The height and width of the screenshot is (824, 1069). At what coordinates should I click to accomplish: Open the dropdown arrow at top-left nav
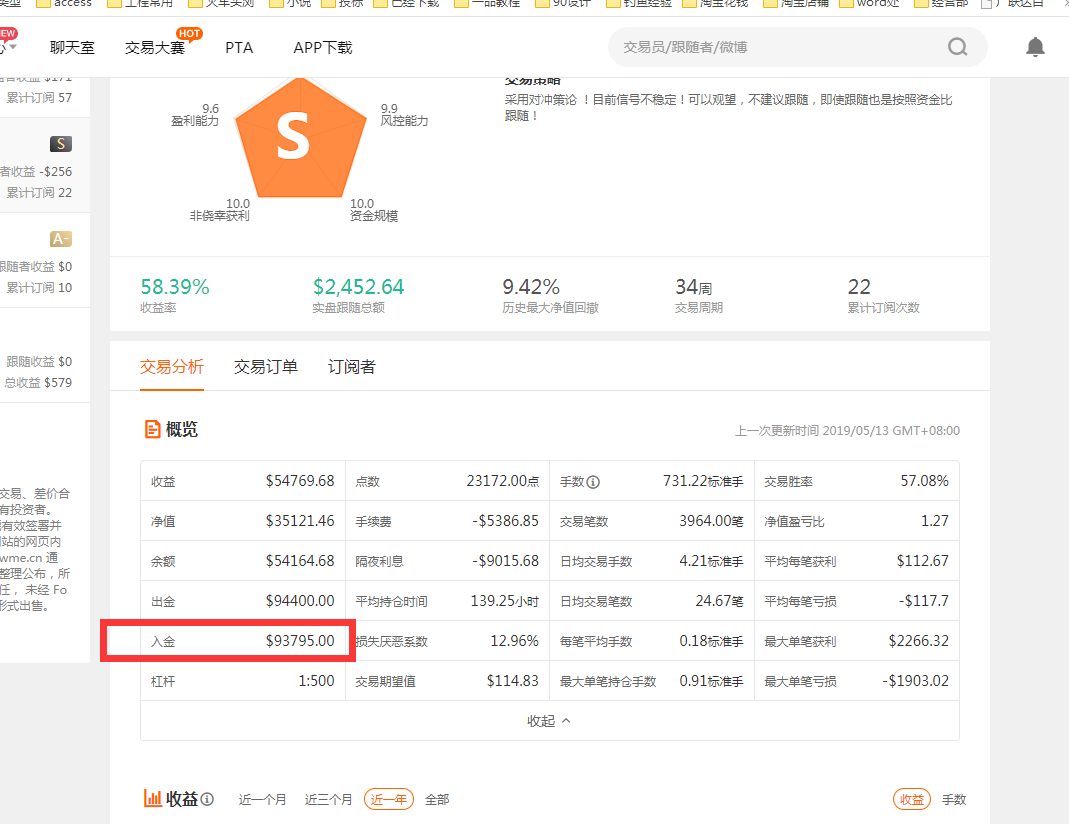pos(12,47)
